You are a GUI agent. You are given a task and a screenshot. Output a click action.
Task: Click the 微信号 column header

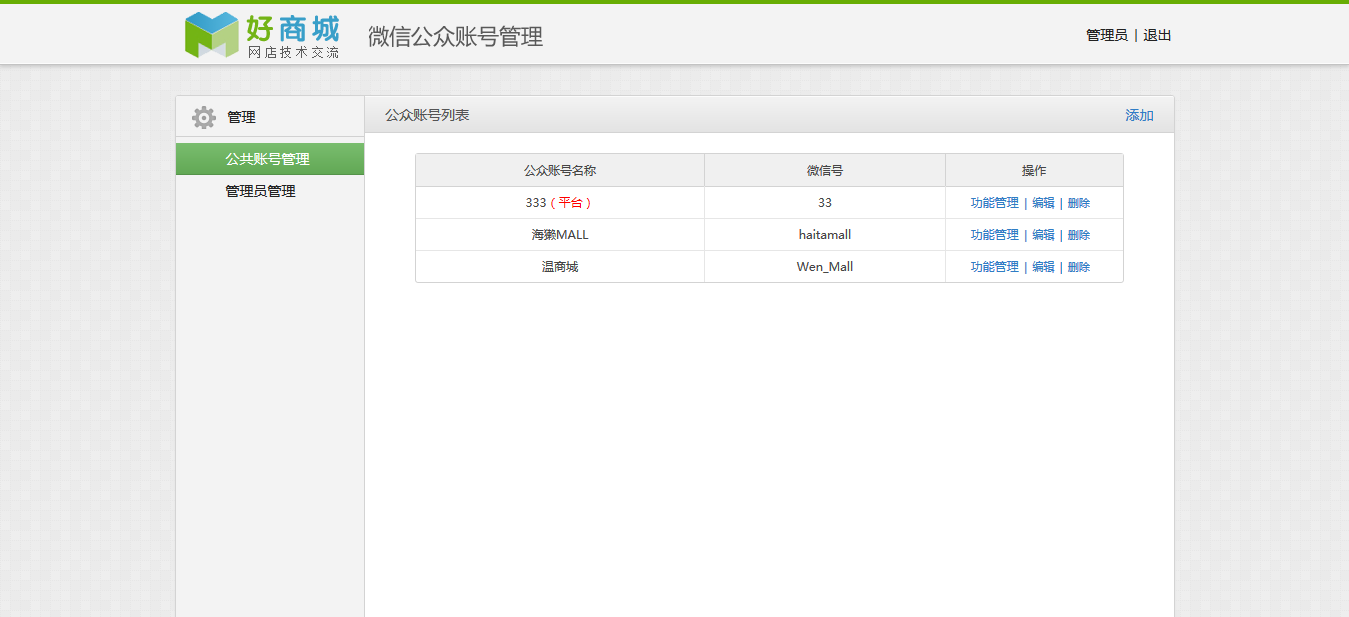pos(825,171)
